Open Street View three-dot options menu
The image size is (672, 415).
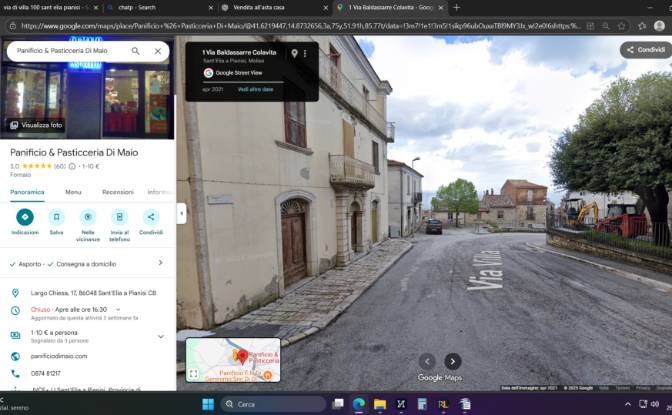click(305, 54)
